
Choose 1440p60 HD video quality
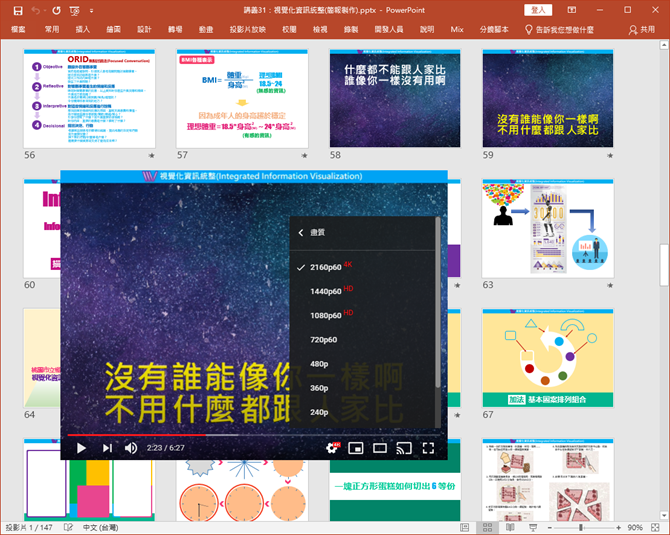point(362,291)
